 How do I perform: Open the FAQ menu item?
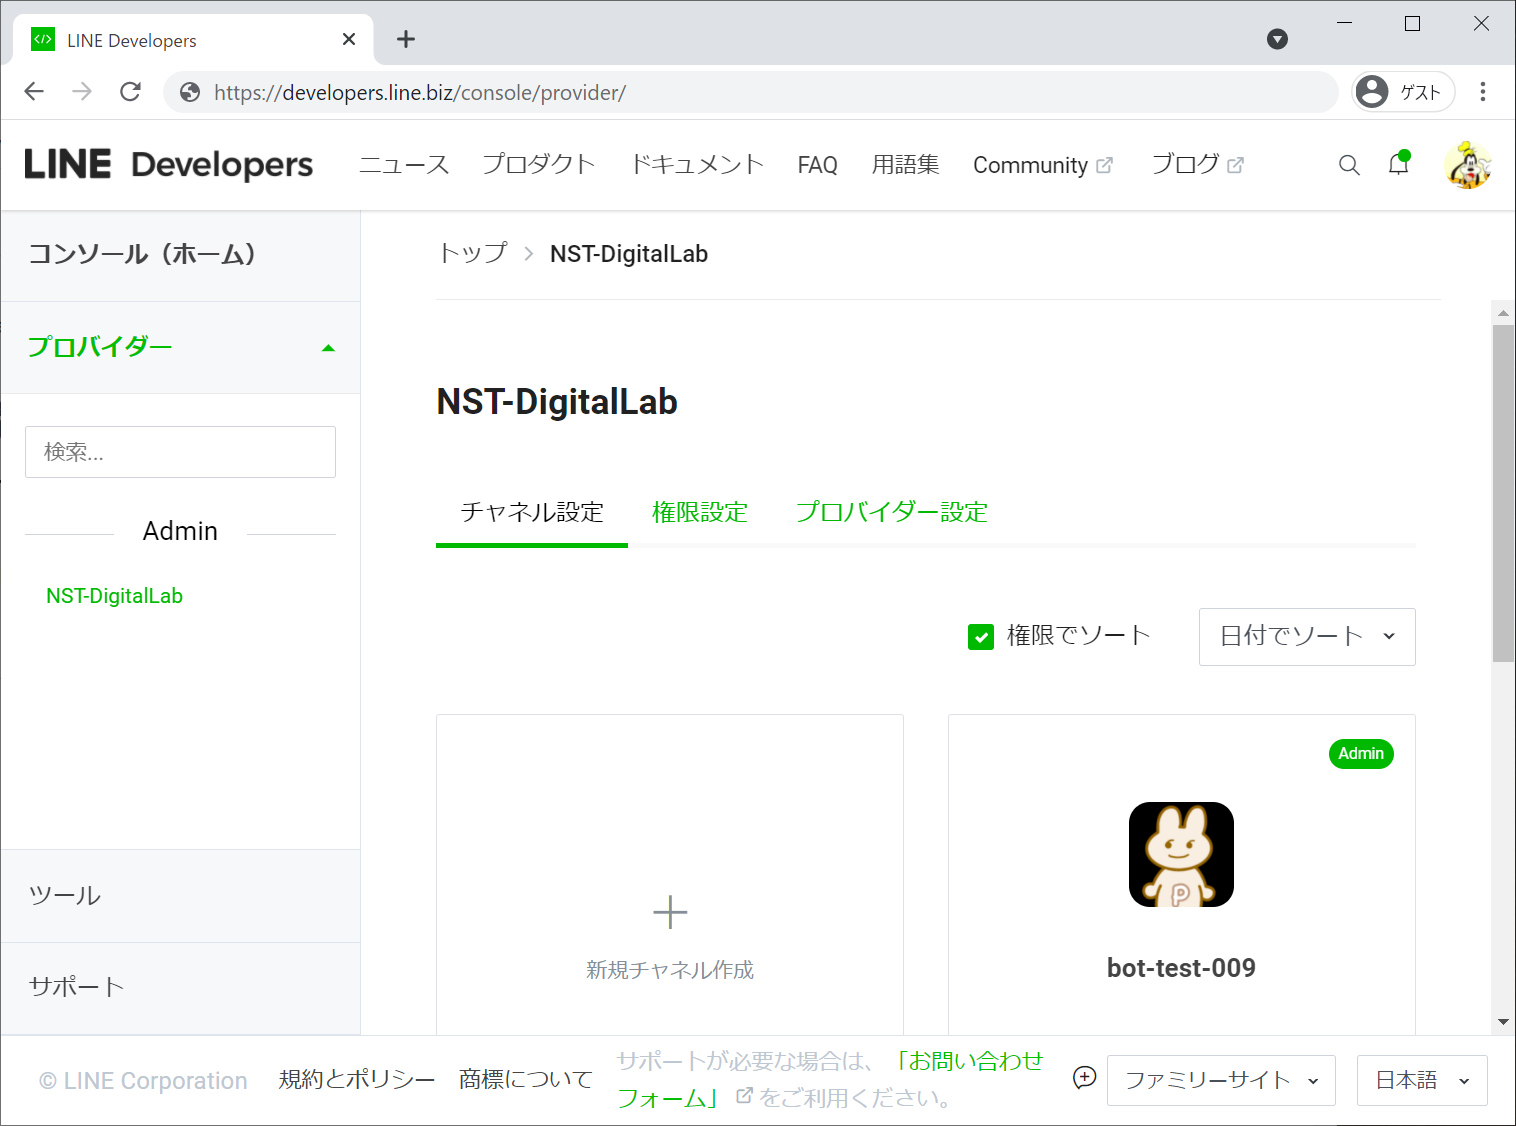pos(817,165)
